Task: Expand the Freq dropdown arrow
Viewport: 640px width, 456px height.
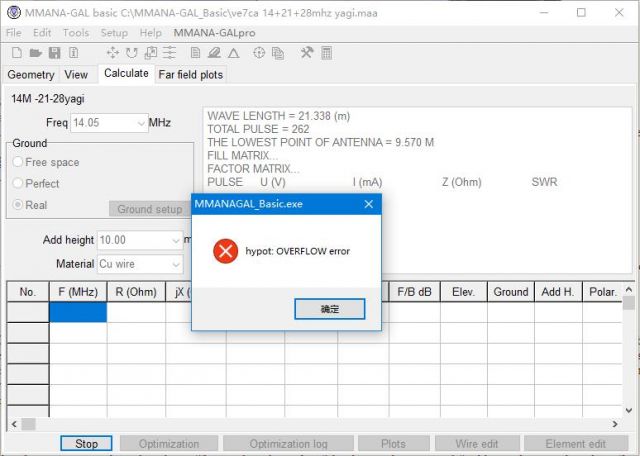Action: (141, 123)
